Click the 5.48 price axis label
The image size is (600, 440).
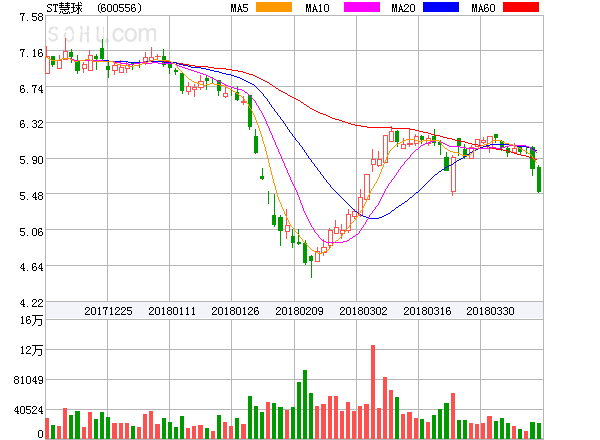tap(31, 196)
